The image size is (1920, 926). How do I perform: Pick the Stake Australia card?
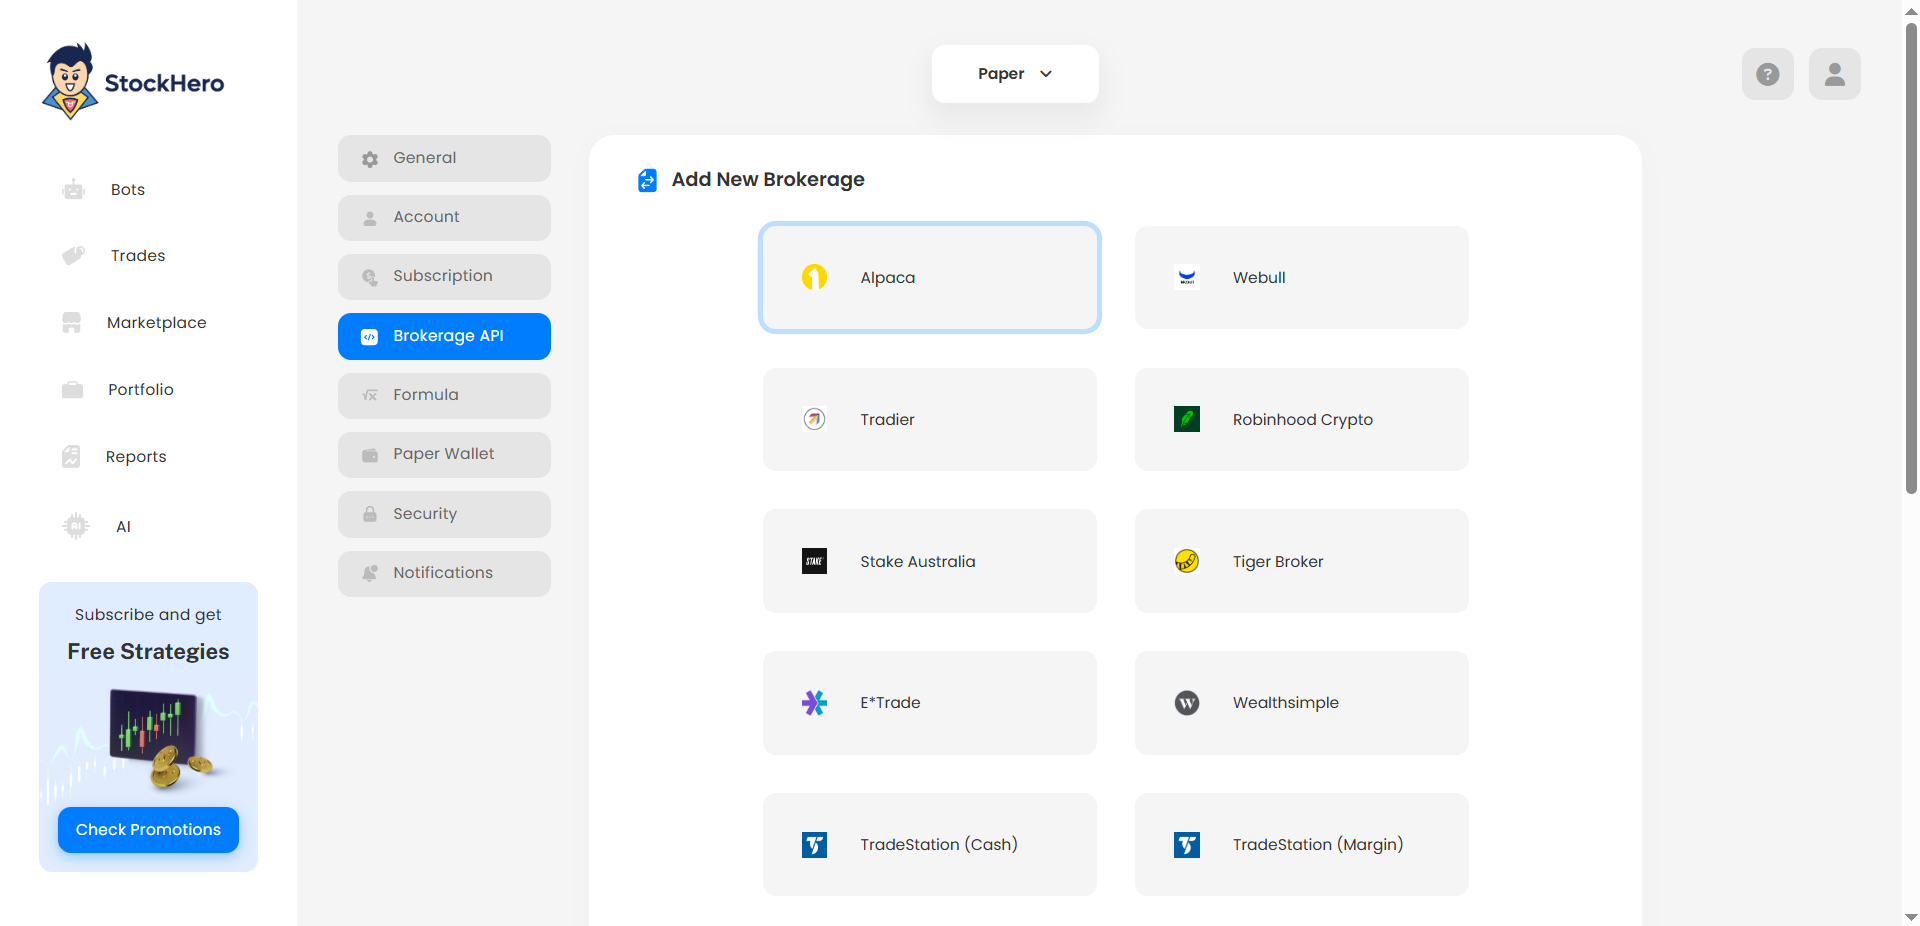coord(930,561)
